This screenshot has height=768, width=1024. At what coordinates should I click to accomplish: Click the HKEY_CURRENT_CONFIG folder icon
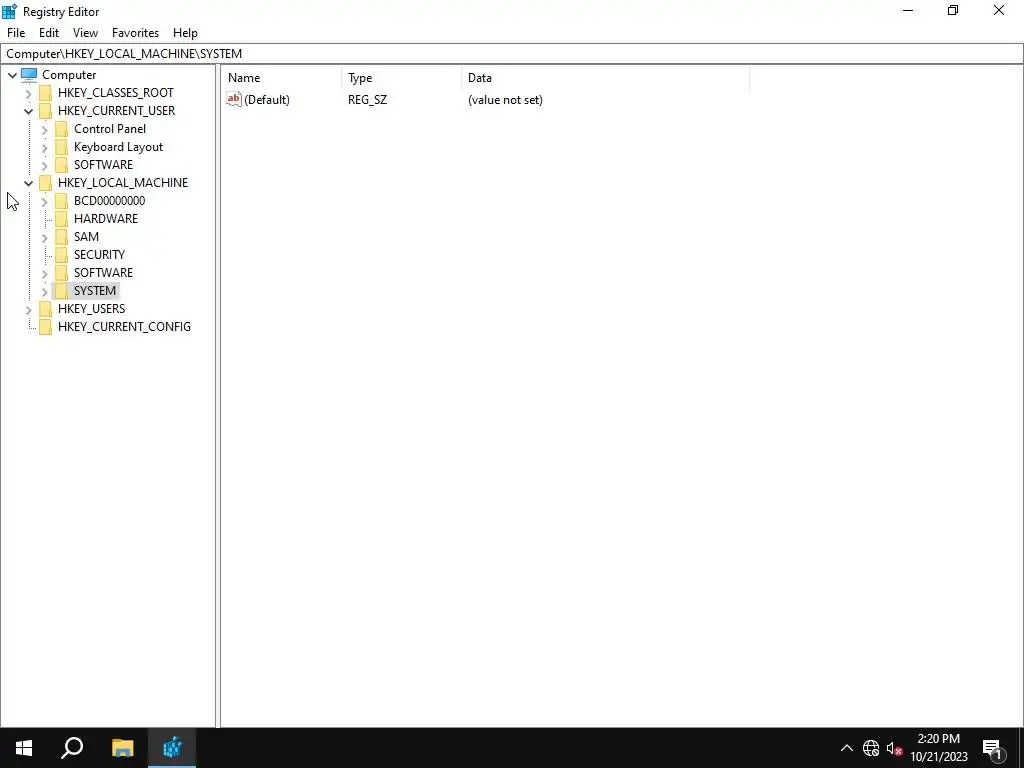(x=45, y=327)
